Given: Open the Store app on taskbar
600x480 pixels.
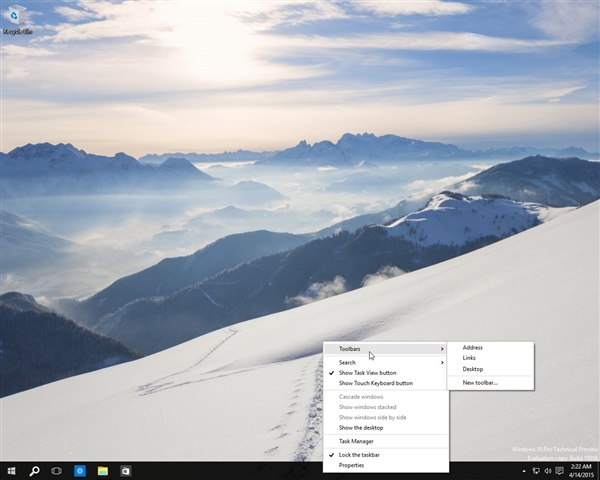Looking at the screenshot, I should (126, 470).
